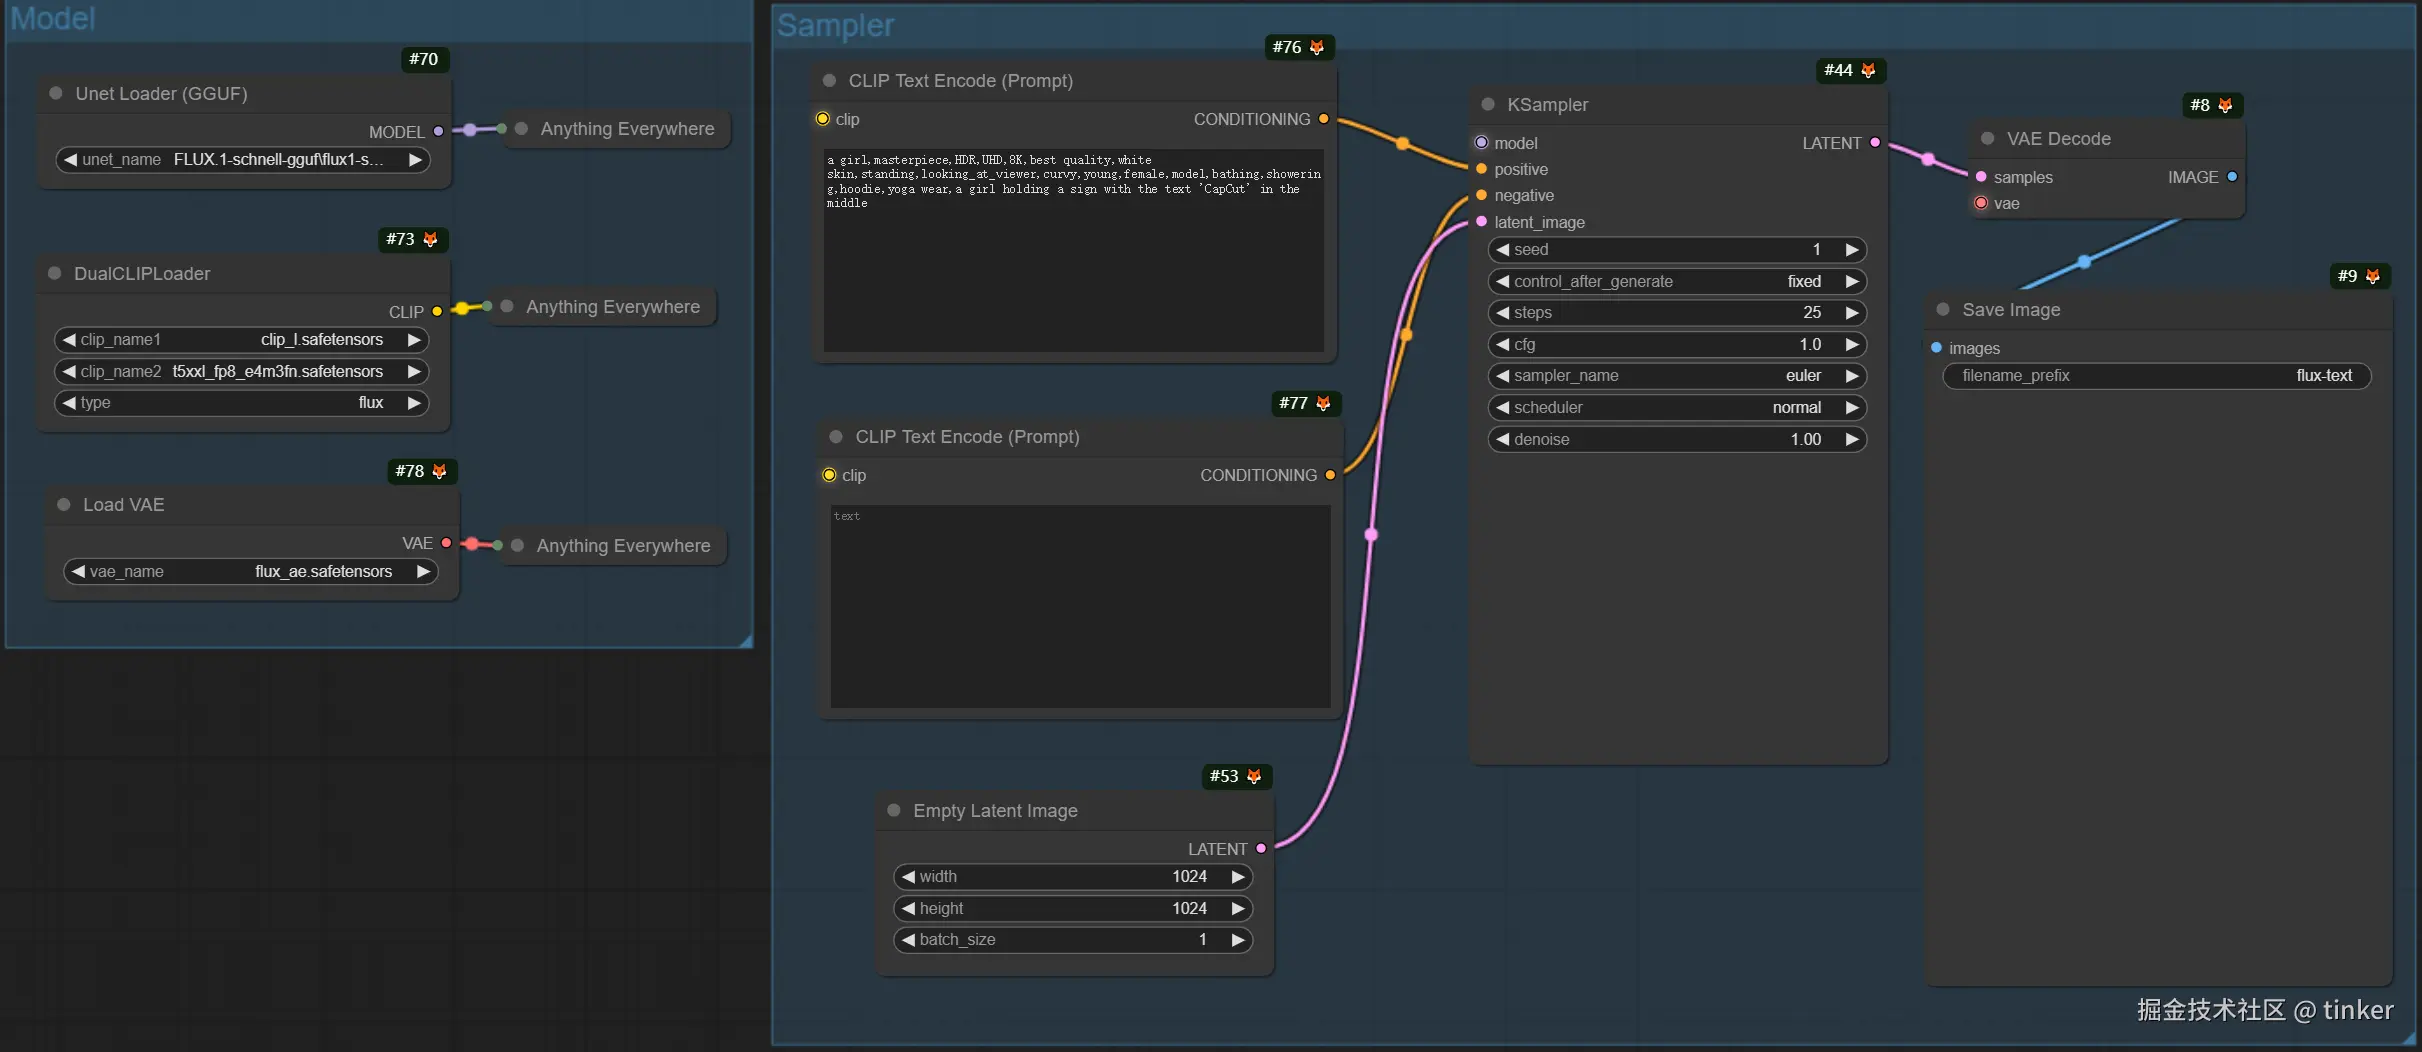Image resolution: width=2422 pixels, height=1052 pixels.
Task: Click the fox badge icon on node #53
Action: click(1254, 776)
